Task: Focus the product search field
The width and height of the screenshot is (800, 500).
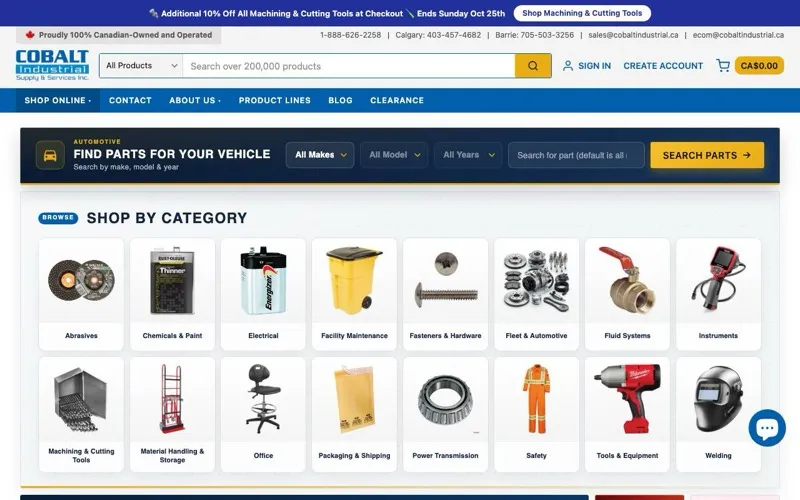Action: 349,66
